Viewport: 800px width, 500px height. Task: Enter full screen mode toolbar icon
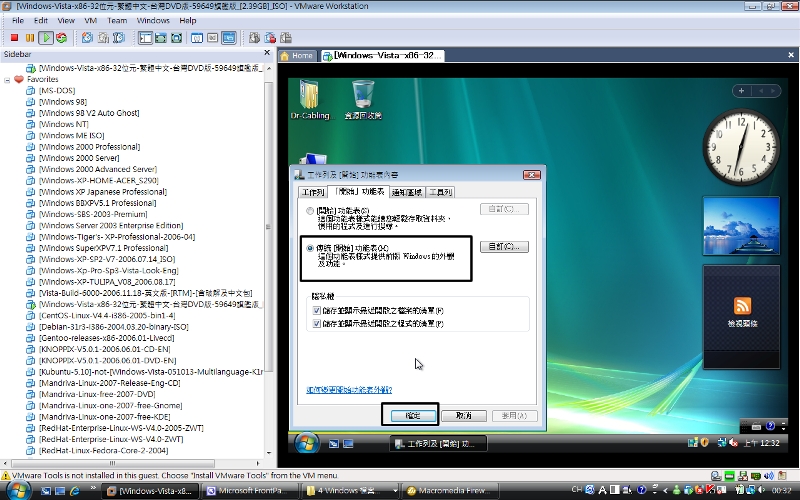point(177,38)
